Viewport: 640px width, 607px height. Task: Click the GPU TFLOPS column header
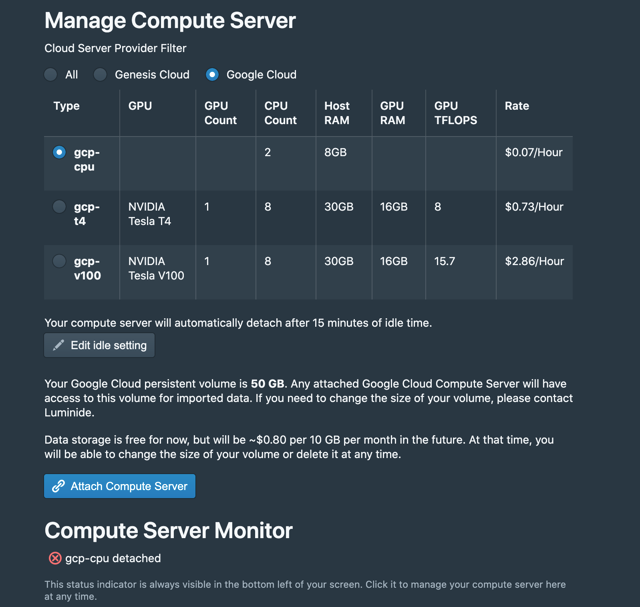(456, 113)
